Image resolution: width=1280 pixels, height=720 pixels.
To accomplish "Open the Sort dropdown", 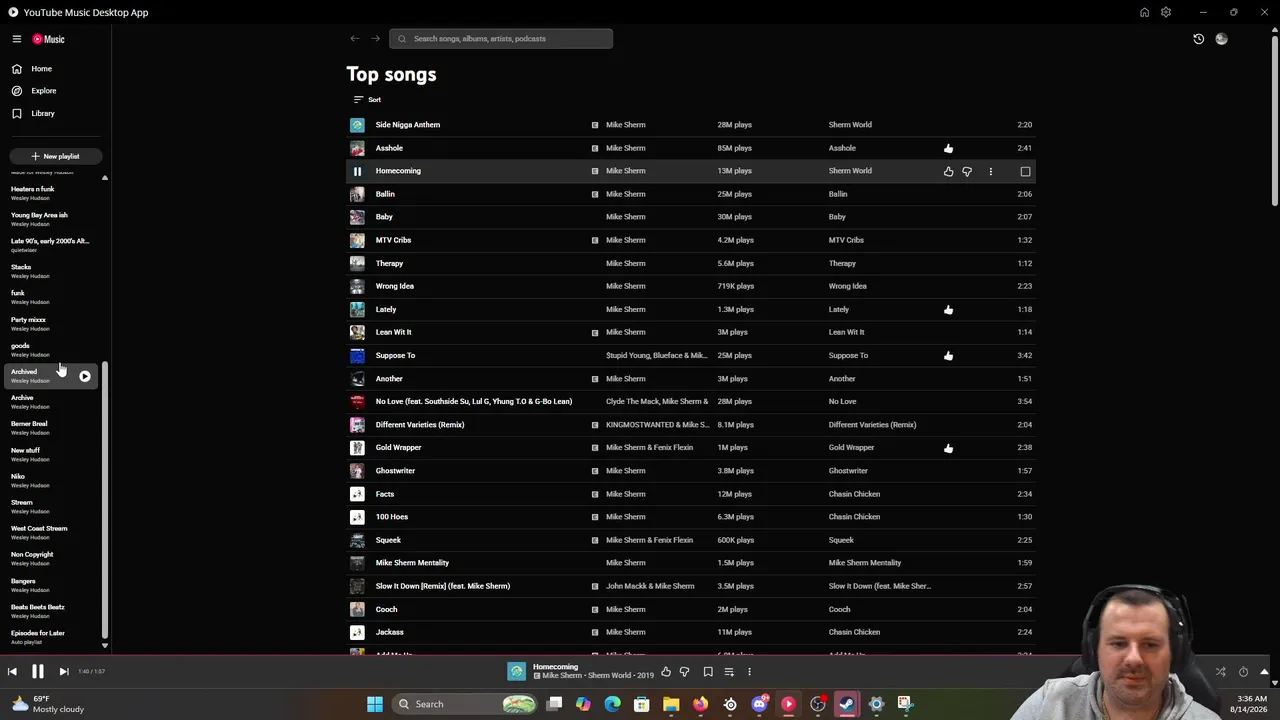I will tap(367, 100).
